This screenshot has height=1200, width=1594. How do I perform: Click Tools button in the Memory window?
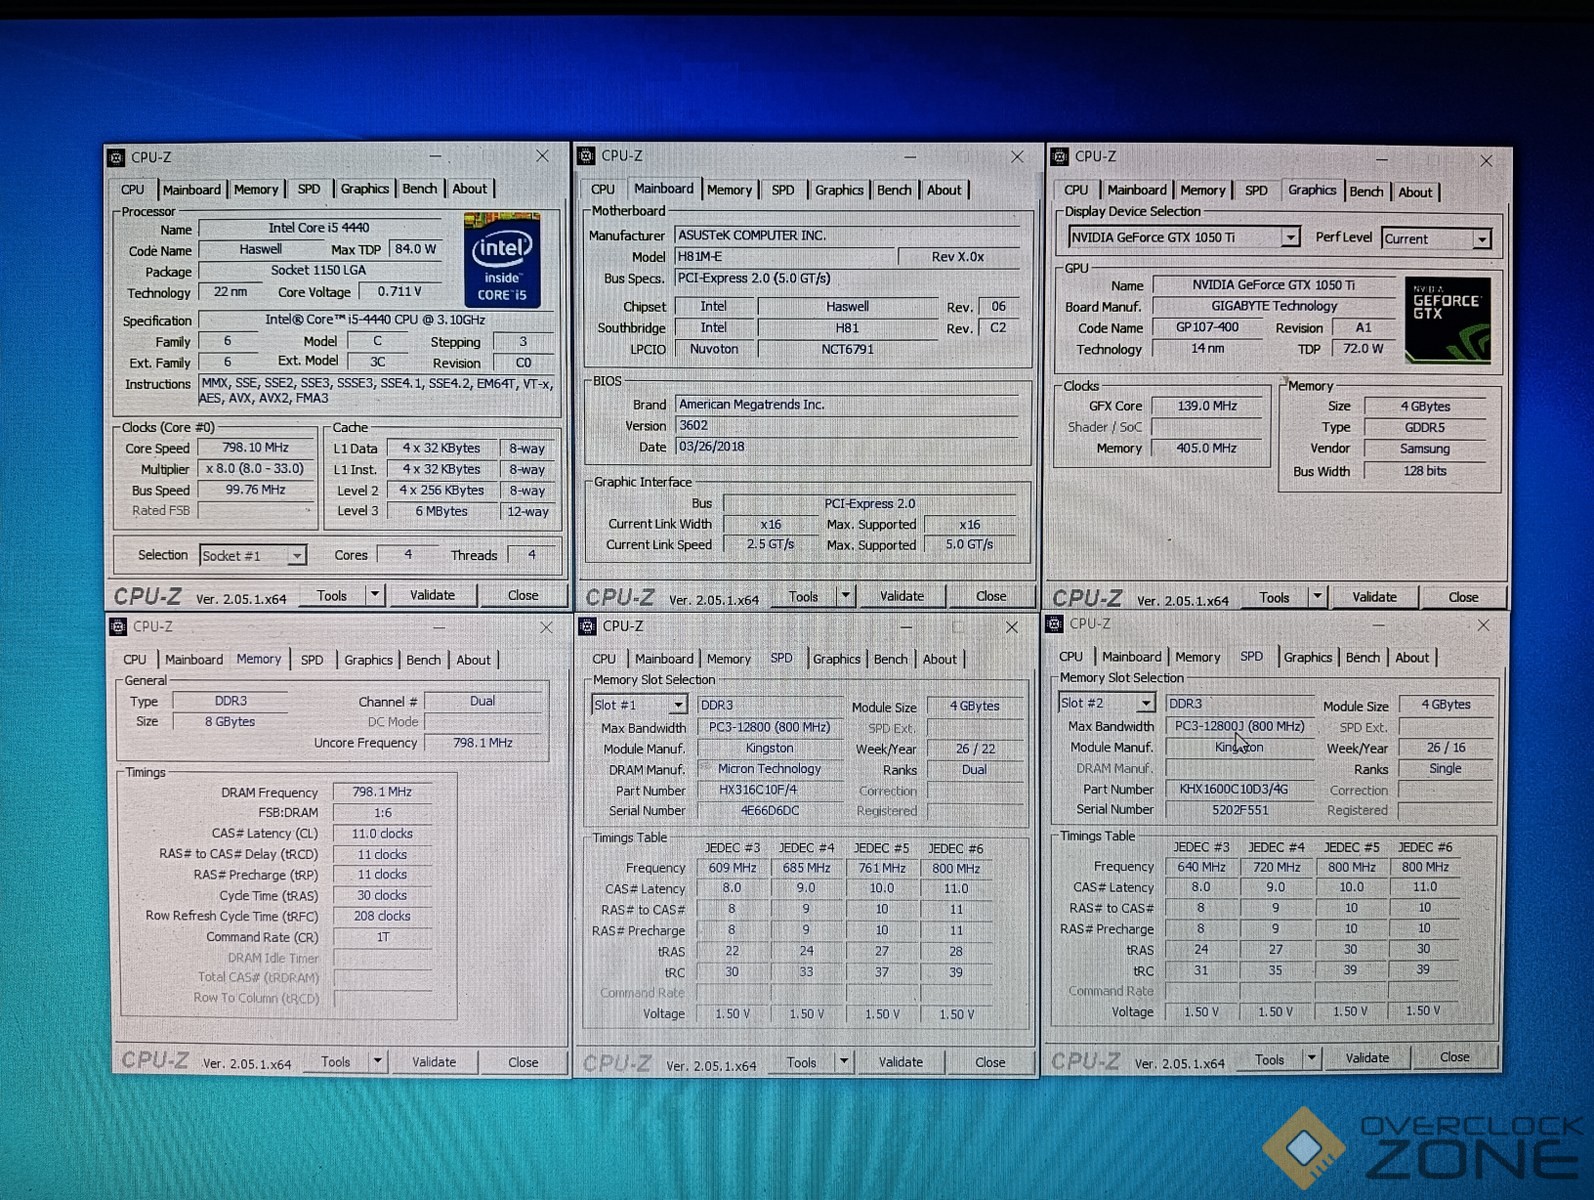pos(336,1062)
